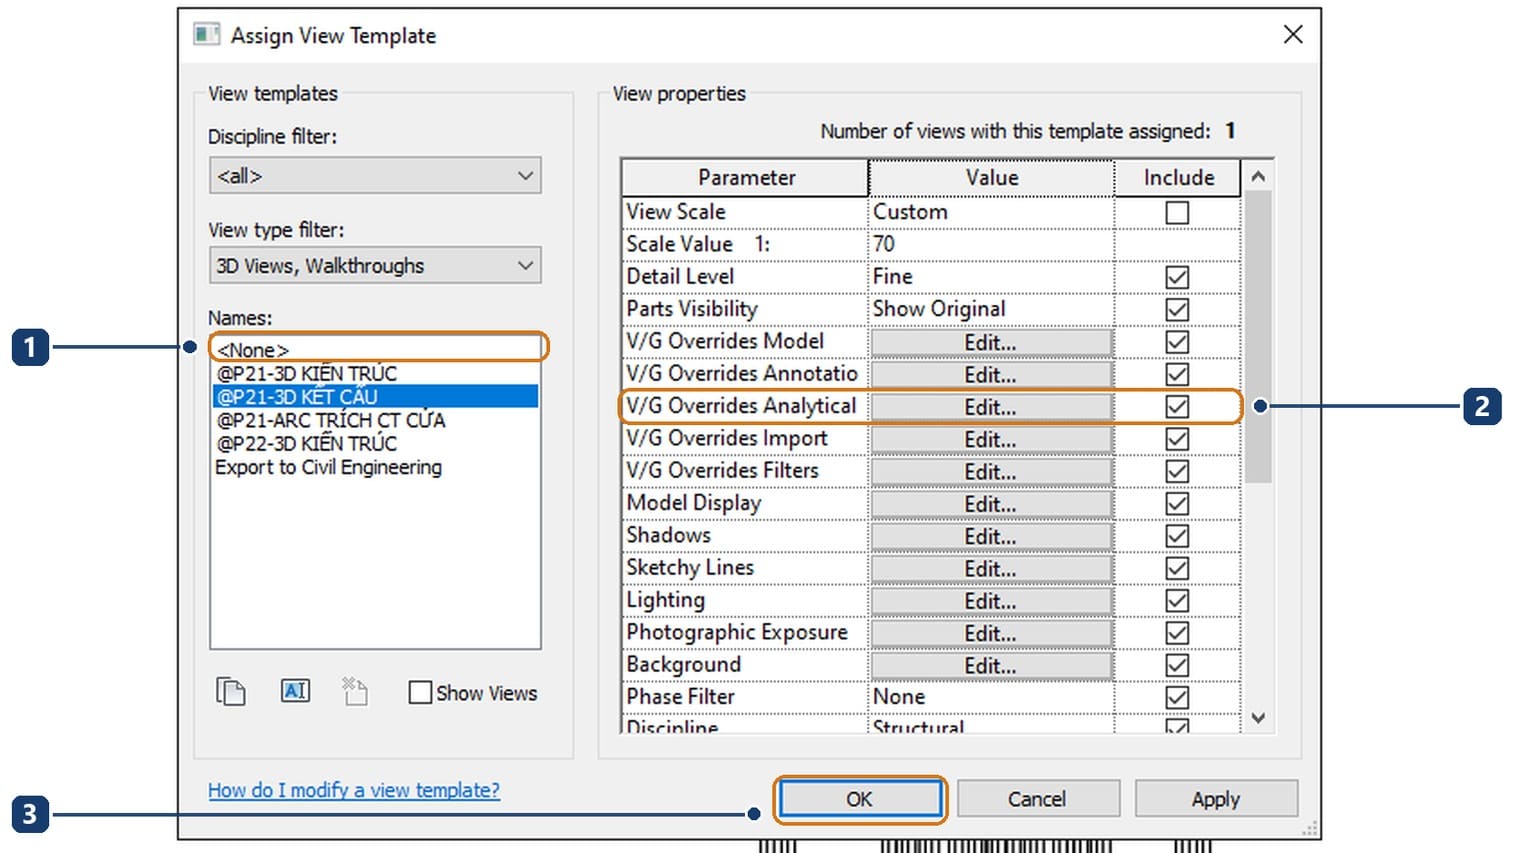Close the Assign View Template dialog

[x=1293, y=35]
